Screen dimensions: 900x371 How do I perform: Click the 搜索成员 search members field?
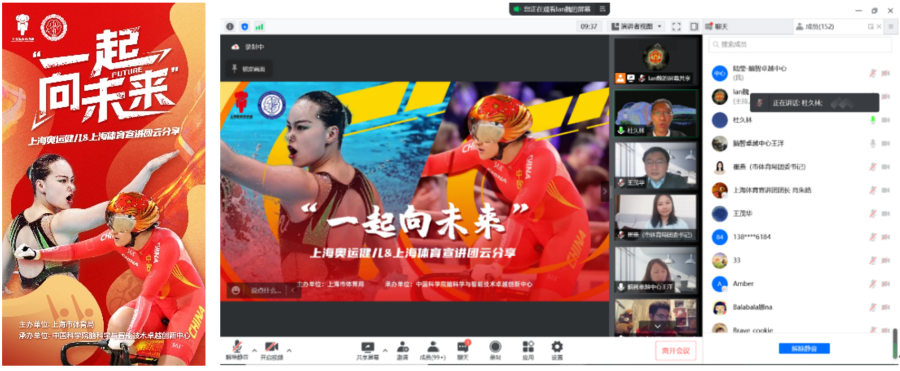tap(801, 44)
